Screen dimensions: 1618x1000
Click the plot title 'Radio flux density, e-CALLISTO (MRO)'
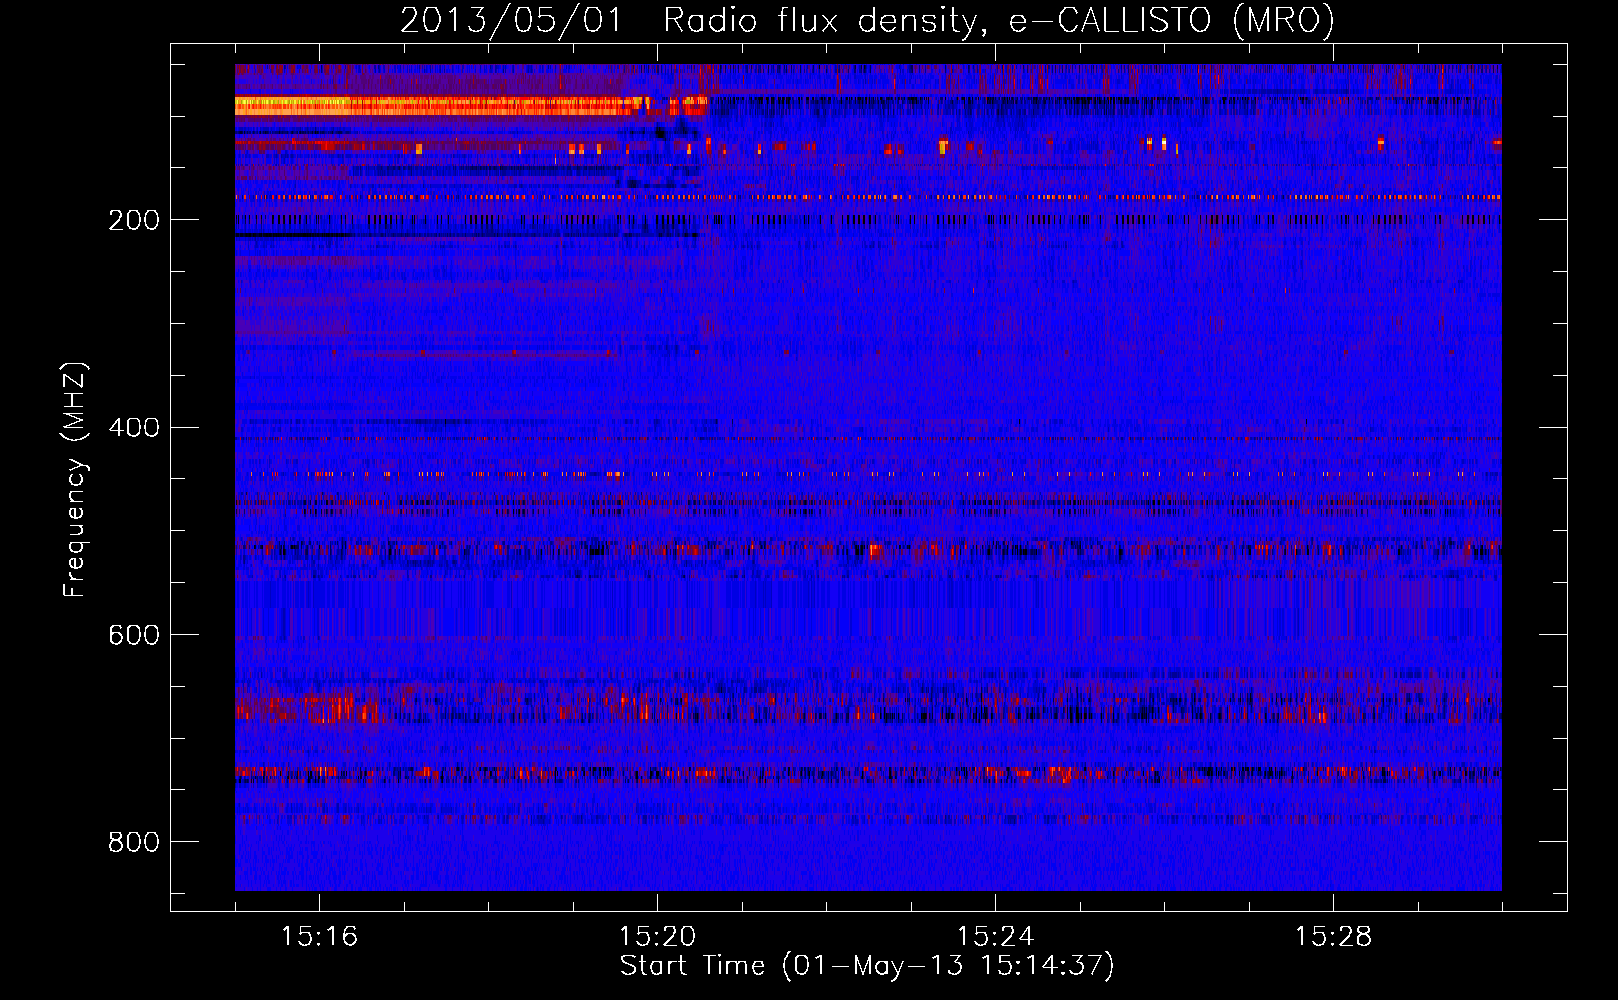click(999, 20)
